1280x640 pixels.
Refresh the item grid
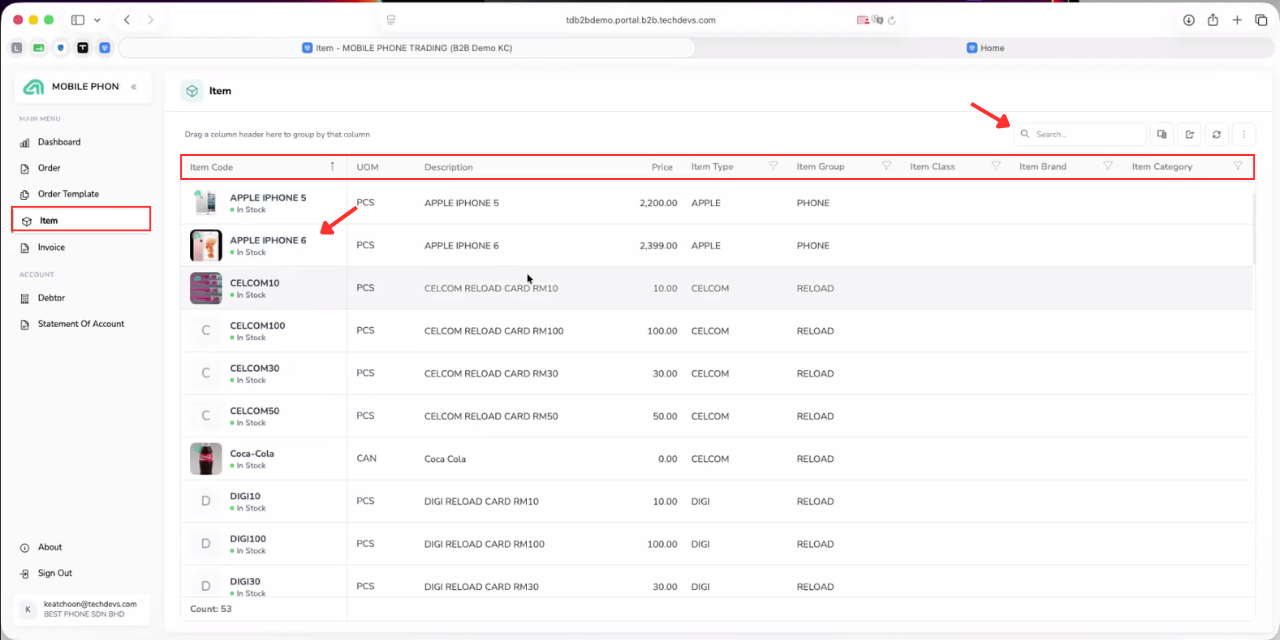(x=1217, y=134)
